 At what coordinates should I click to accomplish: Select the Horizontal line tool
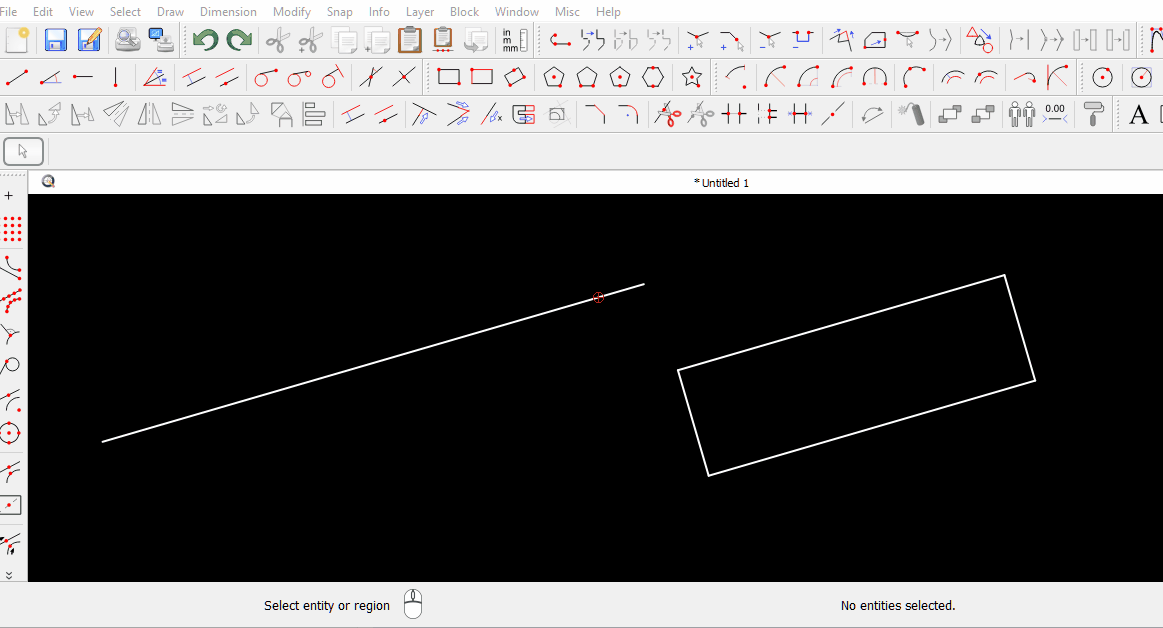pos(83,77)
